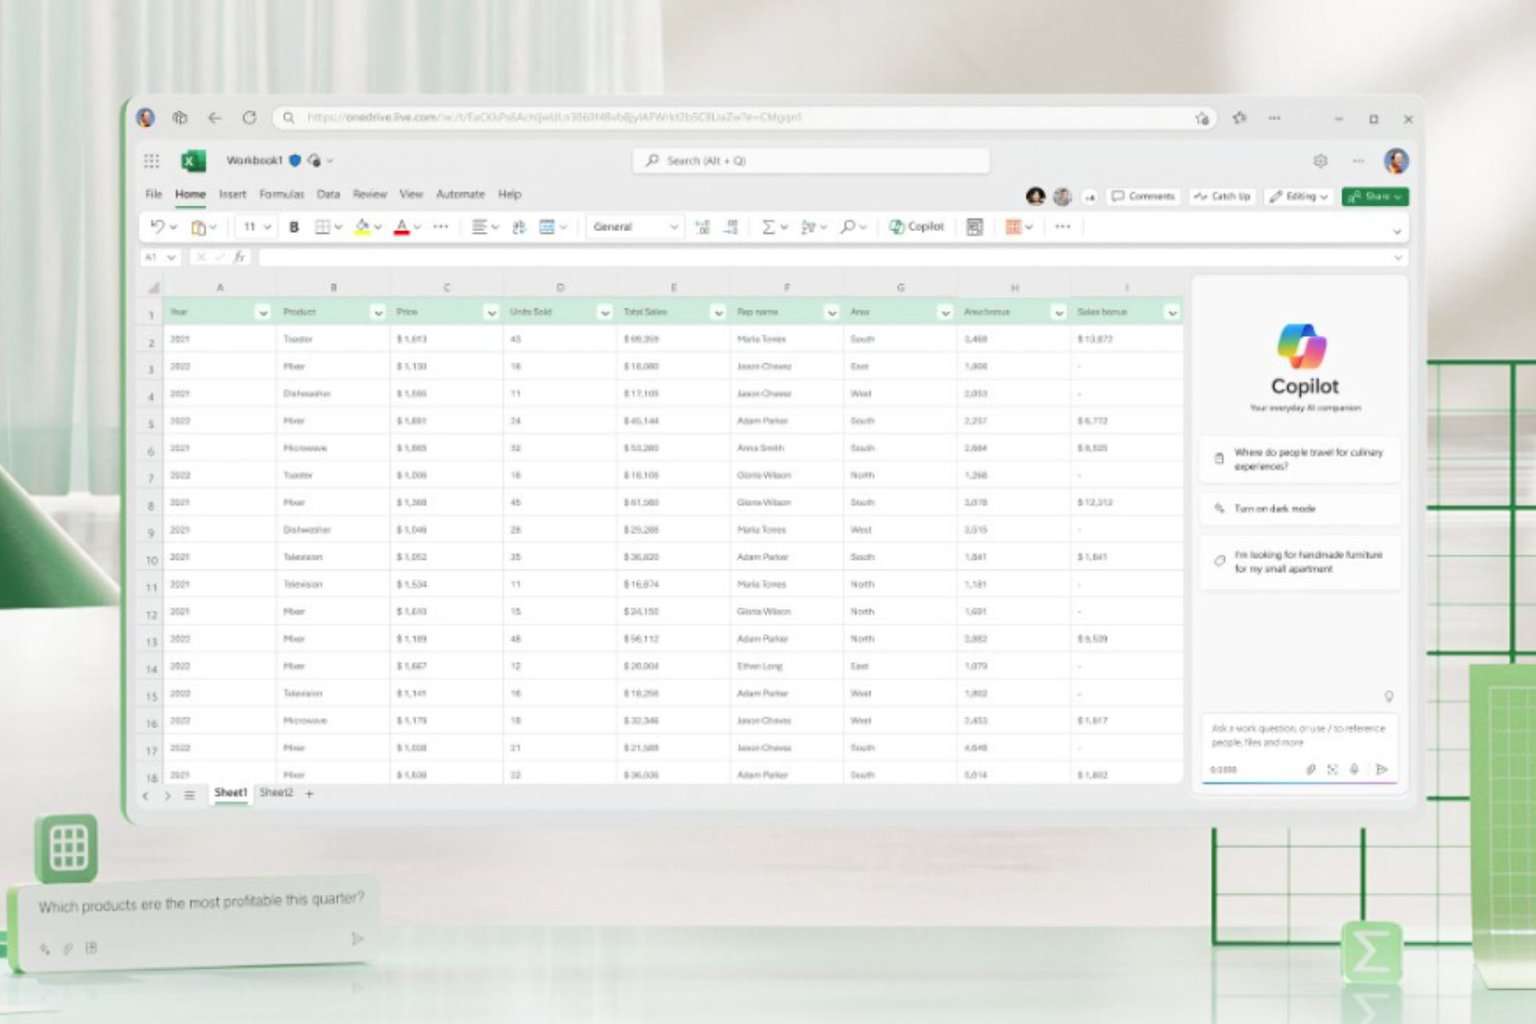Click the insert function fx icon
Viewport: 1536px width, 1024px height.
(x=240, y=258)
